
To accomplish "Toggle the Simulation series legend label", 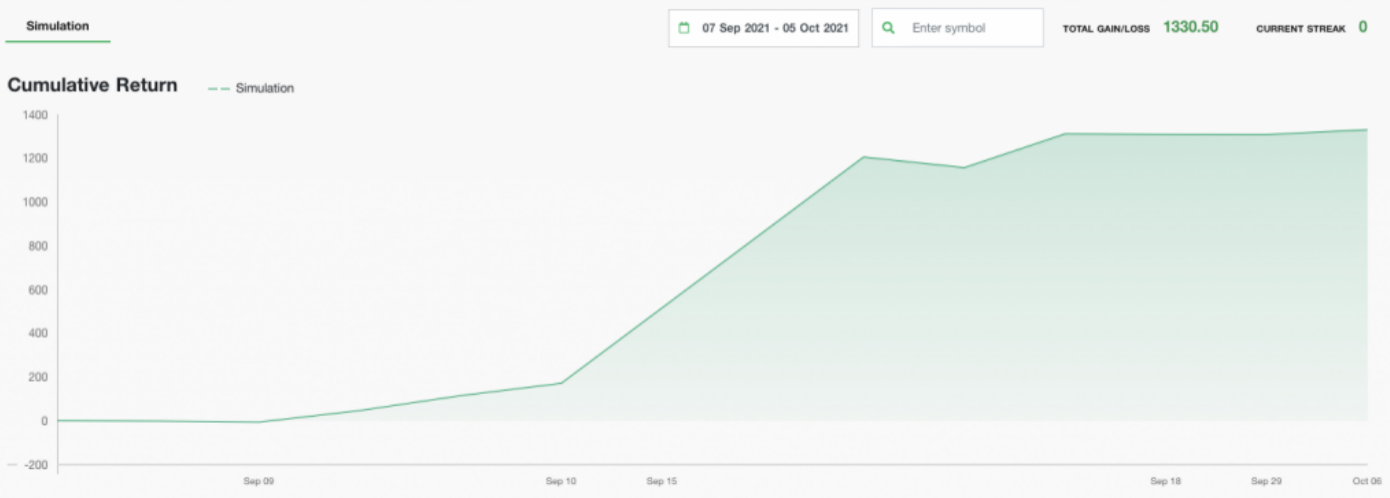I will 264,89.
